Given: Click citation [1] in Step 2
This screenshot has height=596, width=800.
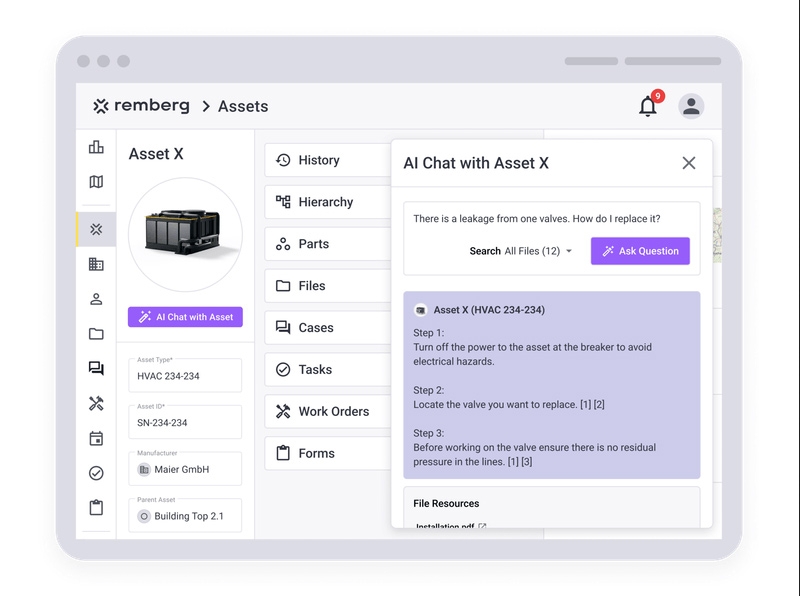Looking at the screenshot, I should click(586, 405).
